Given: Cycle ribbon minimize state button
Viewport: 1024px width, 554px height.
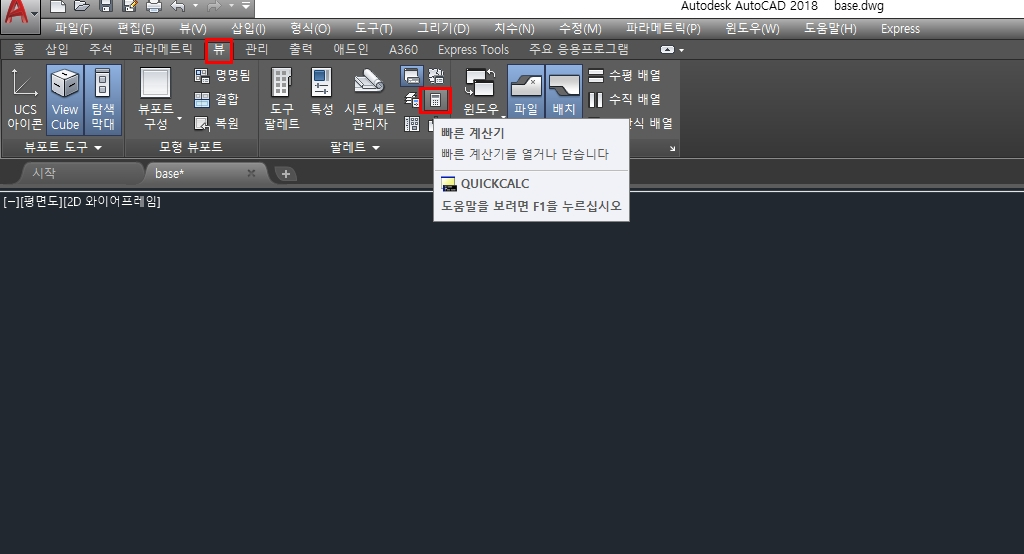Looking at the screenshot, I should [667, 50].
